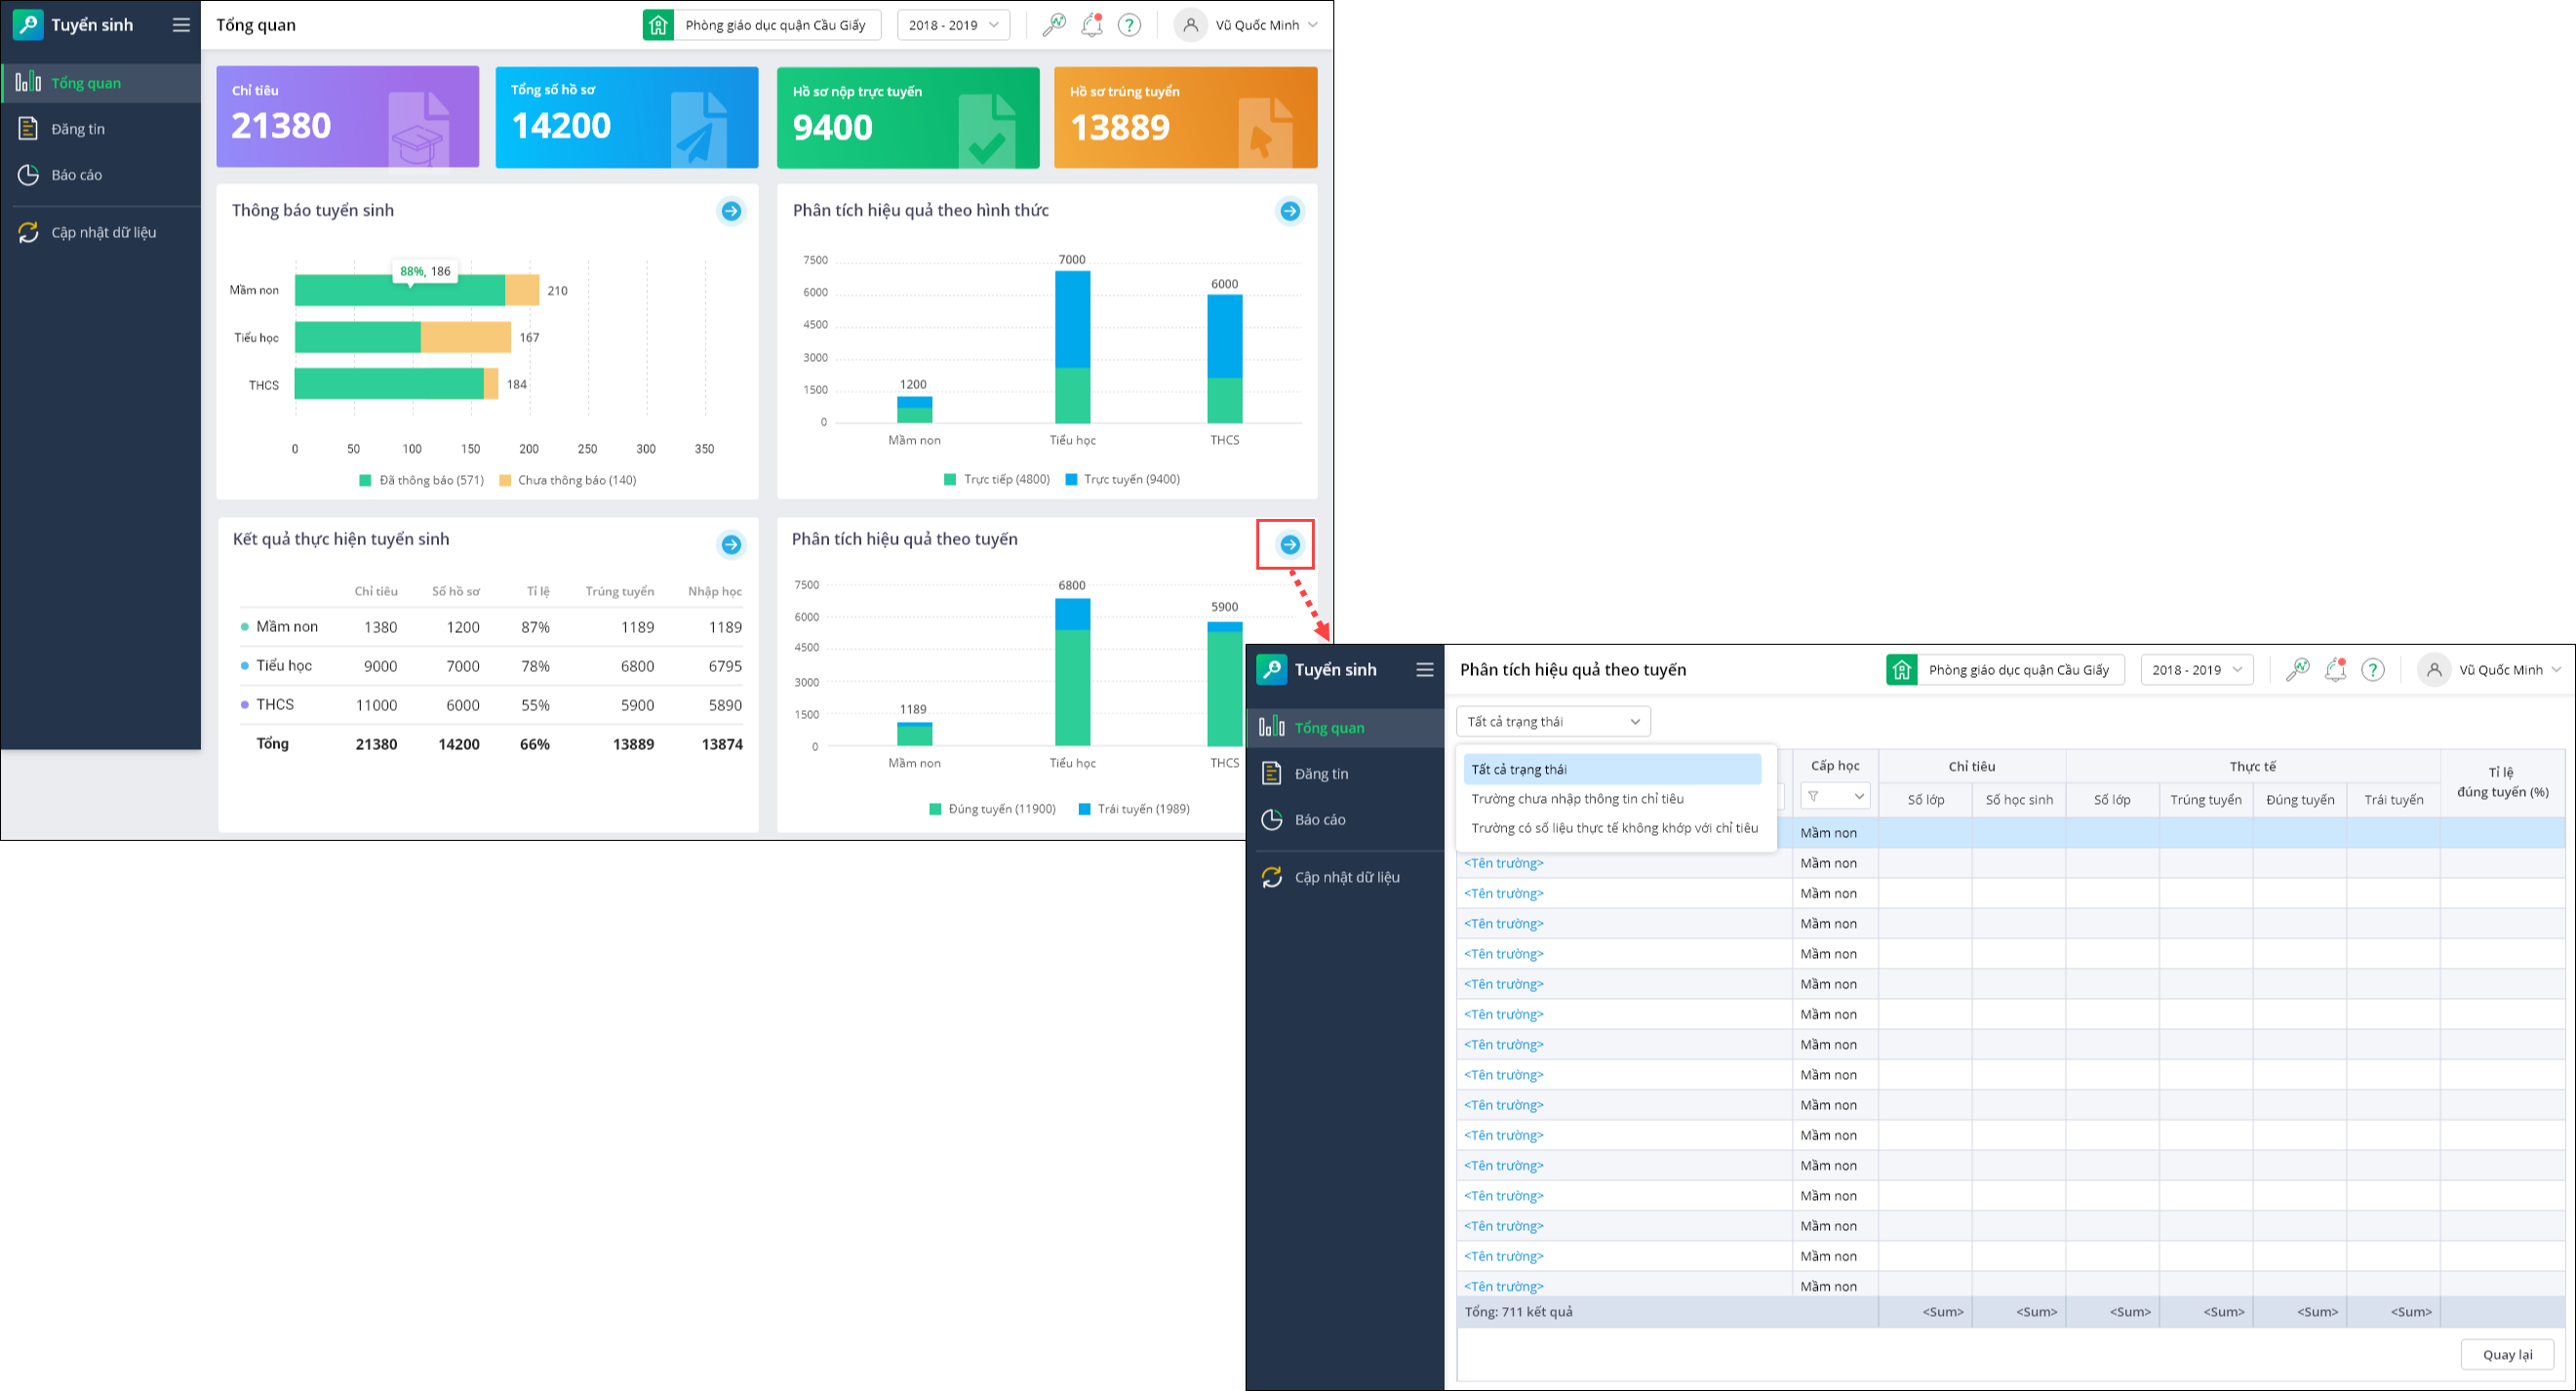Open the 2018 - 2019 year dropdown in Tổng quan header
Image resolution: width=2576 pixels, height=1391 pixels.
point(953,25)
